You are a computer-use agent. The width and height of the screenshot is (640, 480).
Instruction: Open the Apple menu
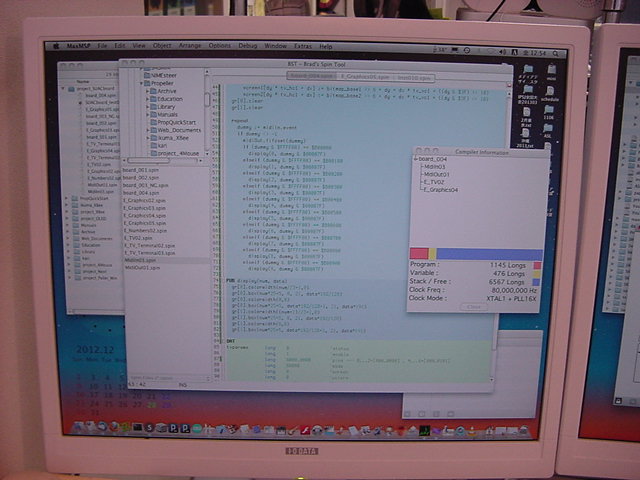point(57,46)
